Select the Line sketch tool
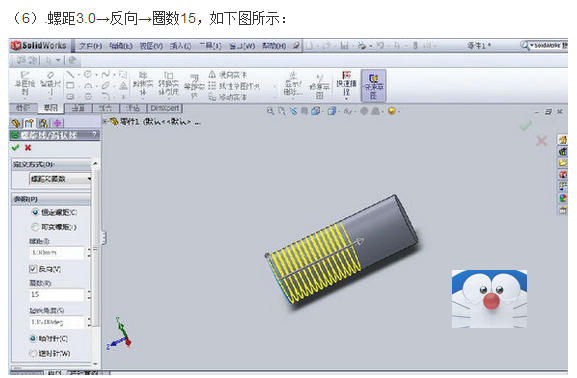The width and height of the screenshot is (577, 378). [x=70, y=75]
